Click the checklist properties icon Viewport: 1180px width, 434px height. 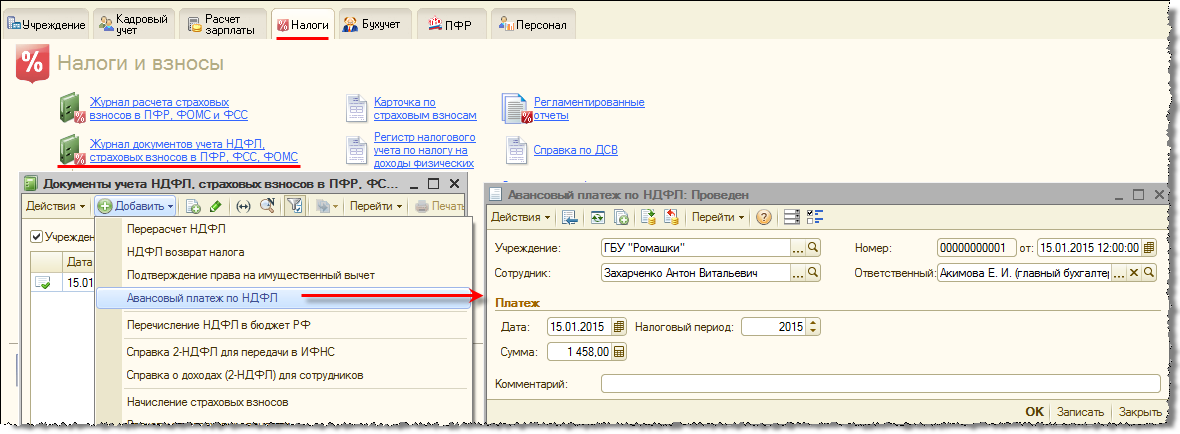point(814,217)
